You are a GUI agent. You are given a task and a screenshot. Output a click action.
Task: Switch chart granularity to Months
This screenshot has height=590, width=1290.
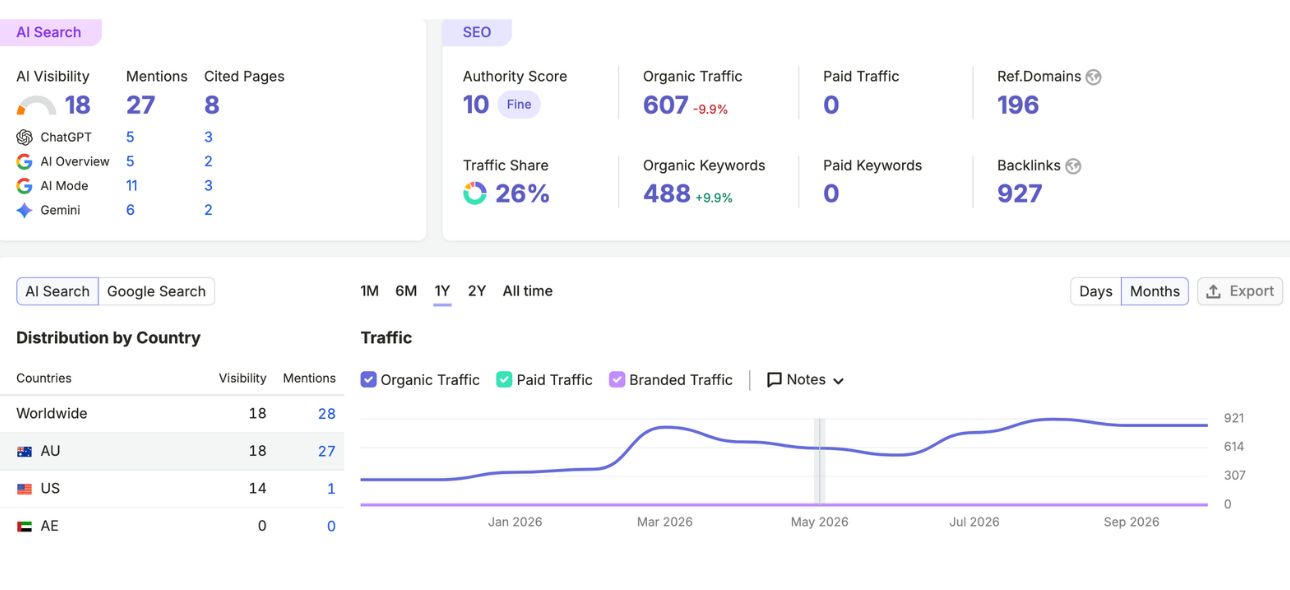[1155, 291]
